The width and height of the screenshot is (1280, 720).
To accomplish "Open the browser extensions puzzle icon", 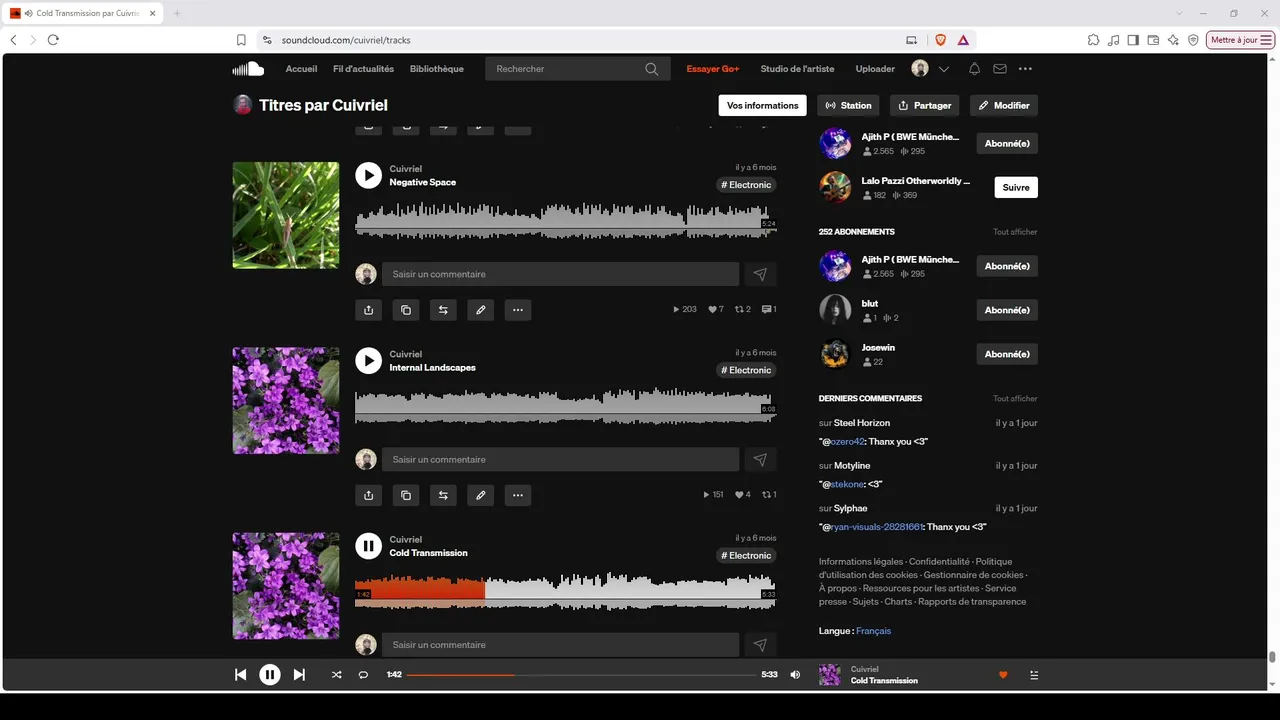I will [1093, 40].
